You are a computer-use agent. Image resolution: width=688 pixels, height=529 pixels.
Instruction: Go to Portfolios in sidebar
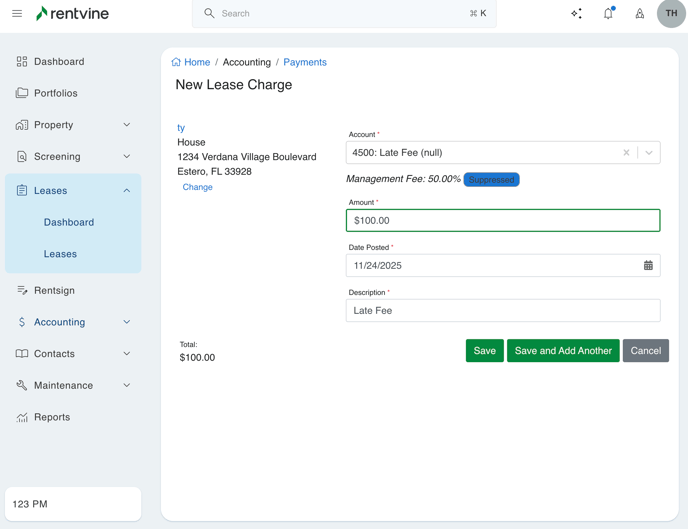click(x=55, y=93)
